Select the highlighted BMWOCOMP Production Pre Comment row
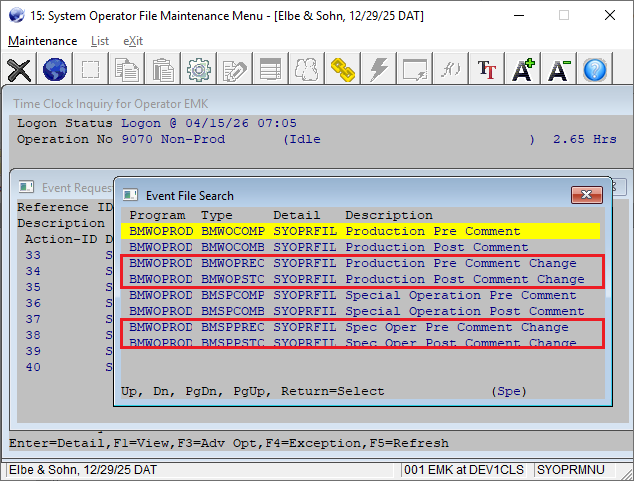 point(361,231)
